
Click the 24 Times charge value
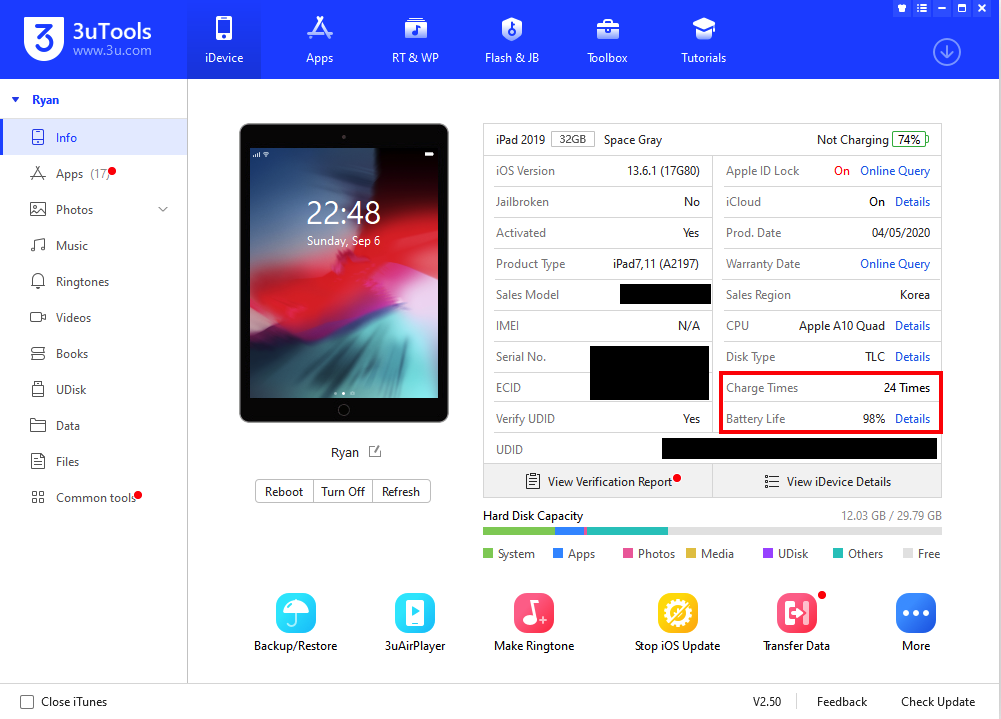(907, 388)
